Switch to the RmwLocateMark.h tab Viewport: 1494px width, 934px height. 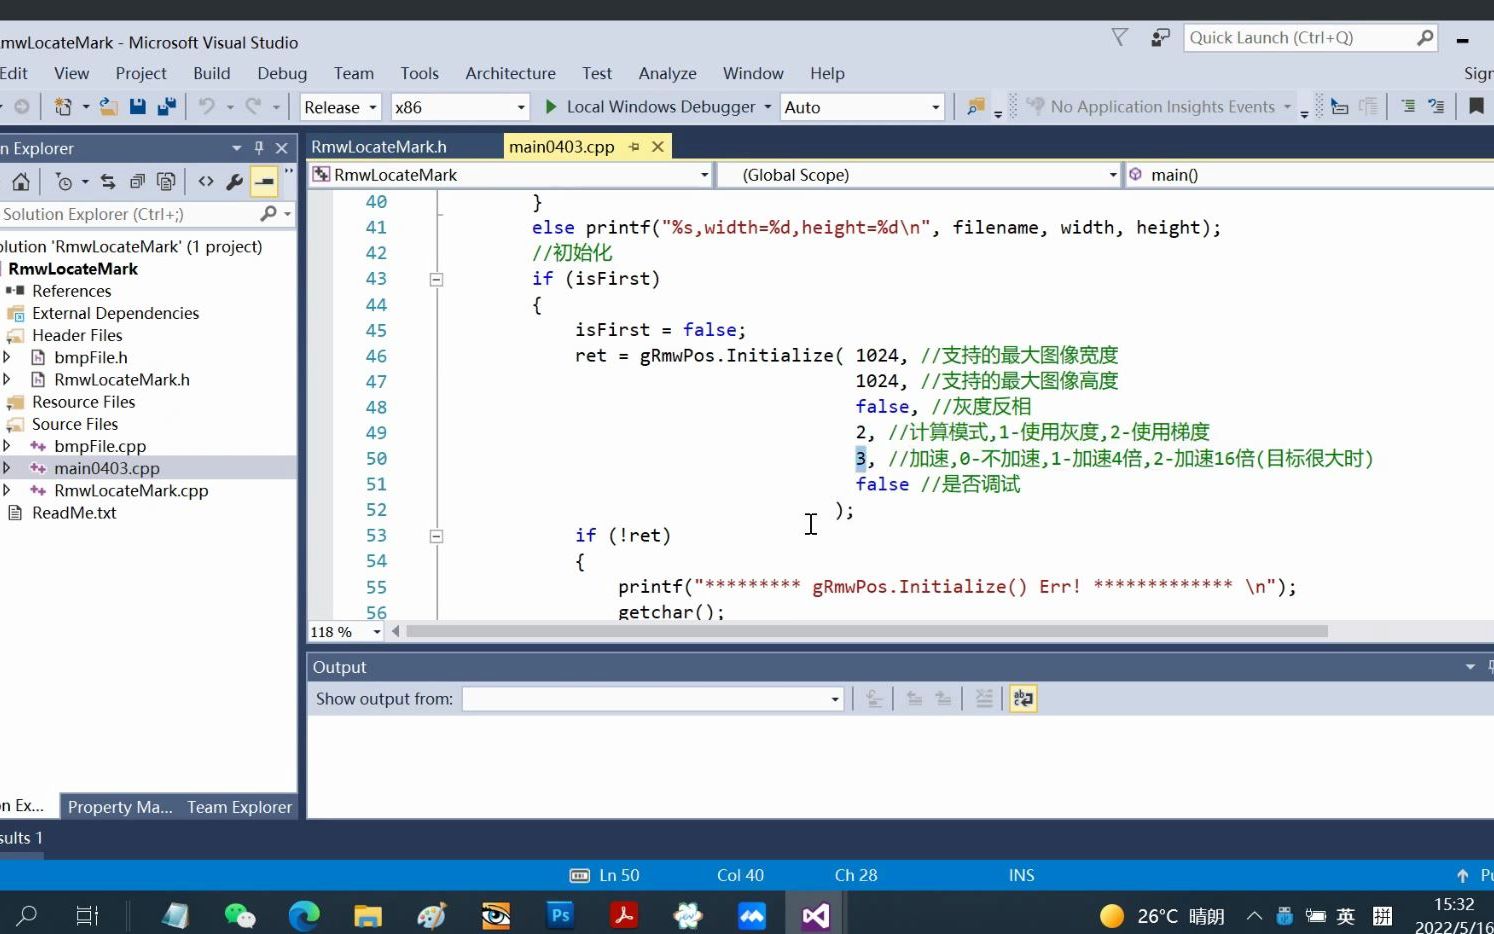tap(379, 147)
